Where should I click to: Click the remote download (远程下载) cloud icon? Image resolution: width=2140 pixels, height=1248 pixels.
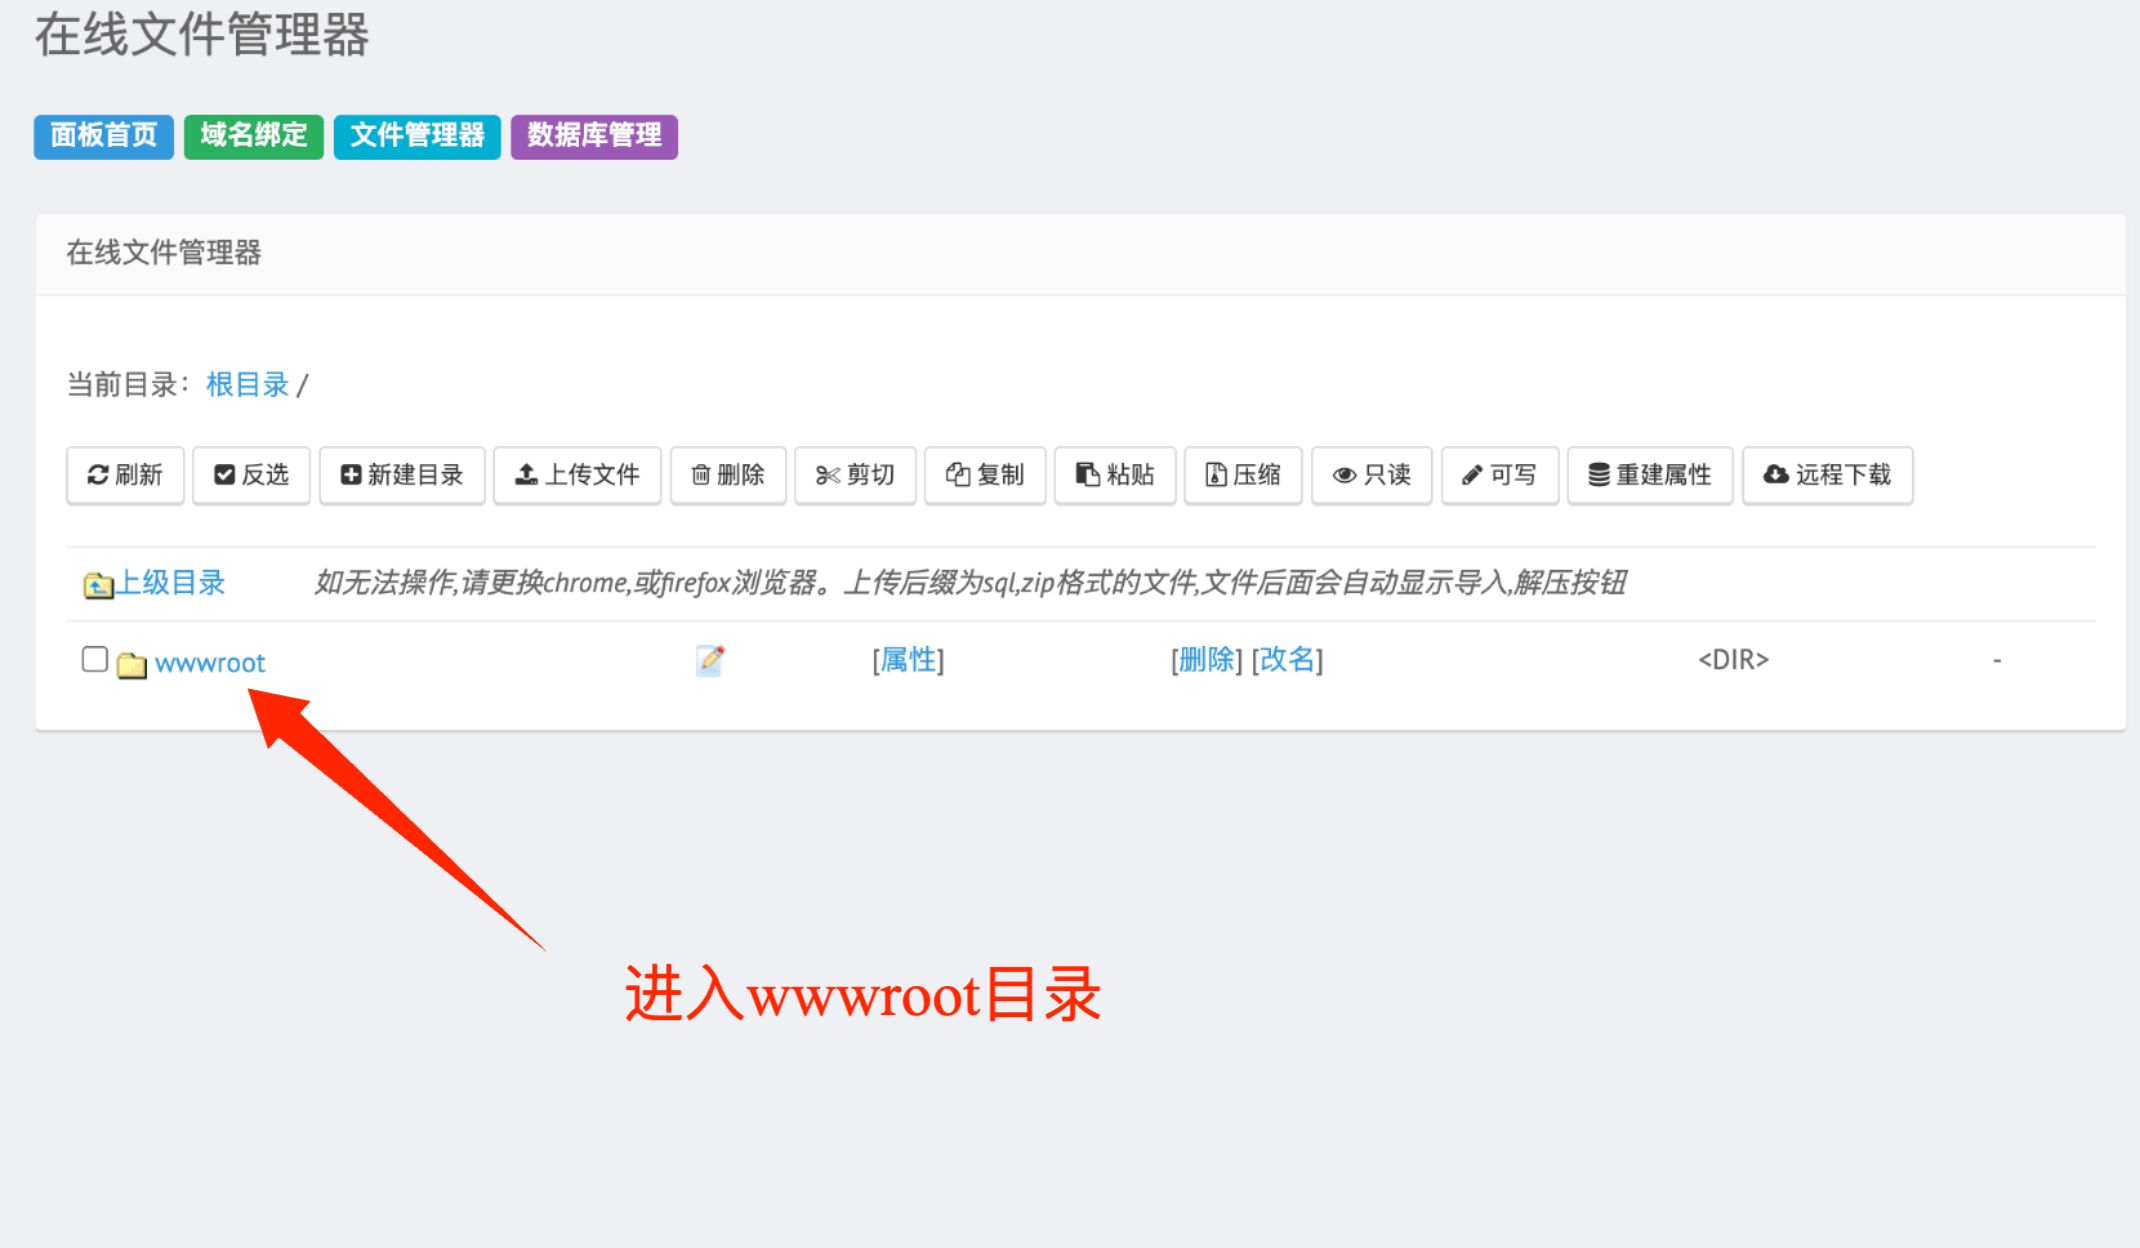(x=1827, y=475)
